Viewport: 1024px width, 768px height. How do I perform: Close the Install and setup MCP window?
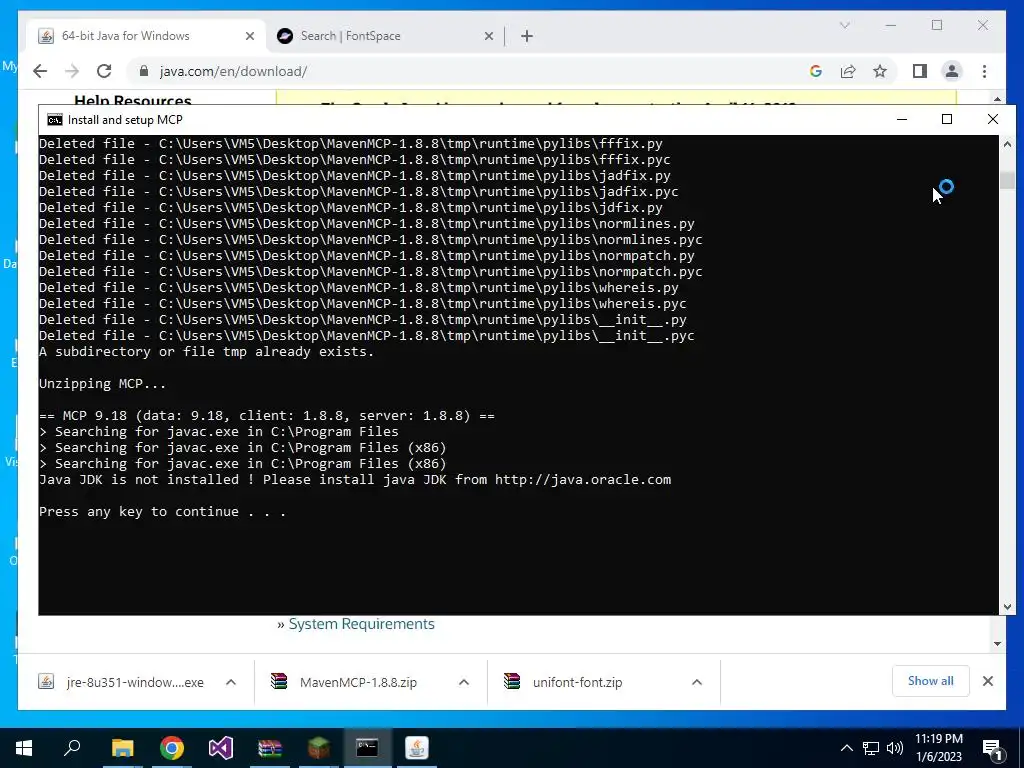point(993,119)
